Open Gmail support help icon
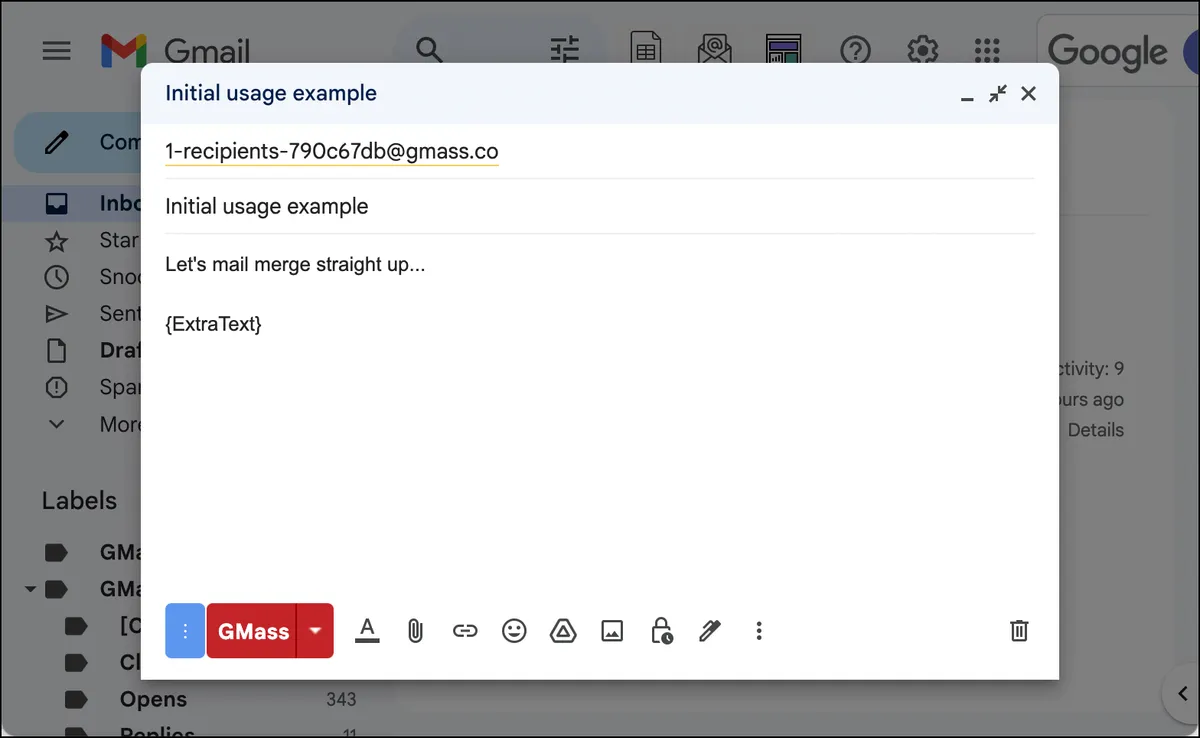Image resolution: width=1200 pixels, height=738 pixels. [856, 50]
